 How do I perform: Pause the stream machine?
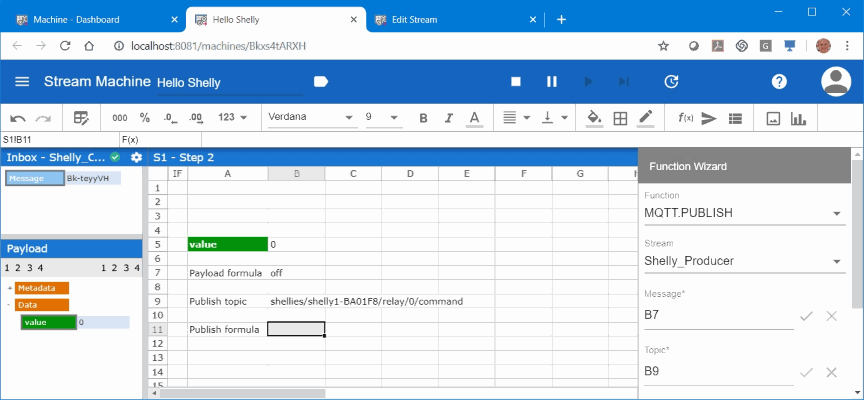(x=551, y=82)
